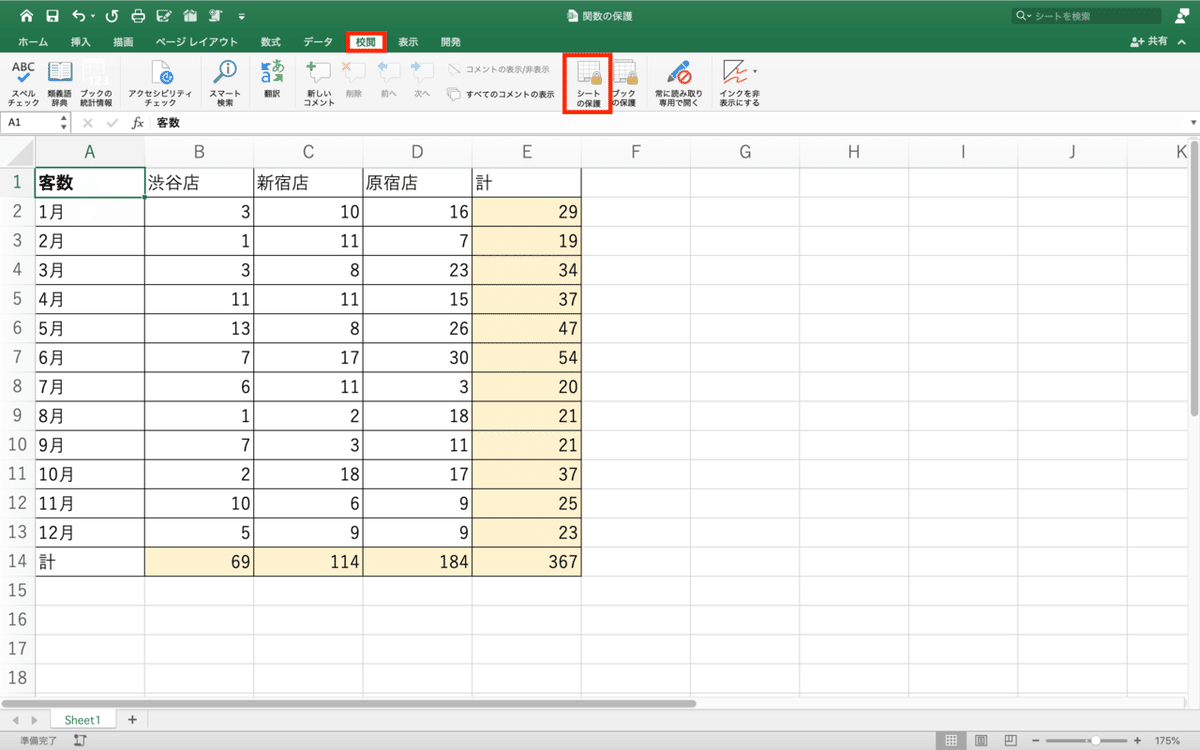Open the 類義語辞典 thesaurus
The width and height of the screenshot is (1200, 750).
[60, 80]
